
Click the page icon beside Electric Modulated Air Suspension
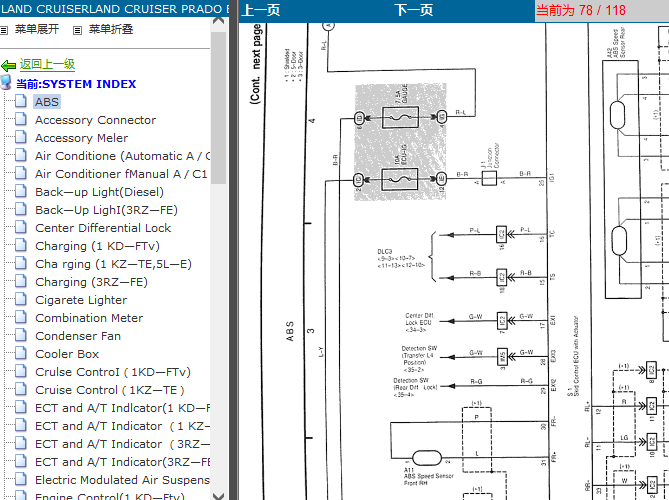point(20,479)
